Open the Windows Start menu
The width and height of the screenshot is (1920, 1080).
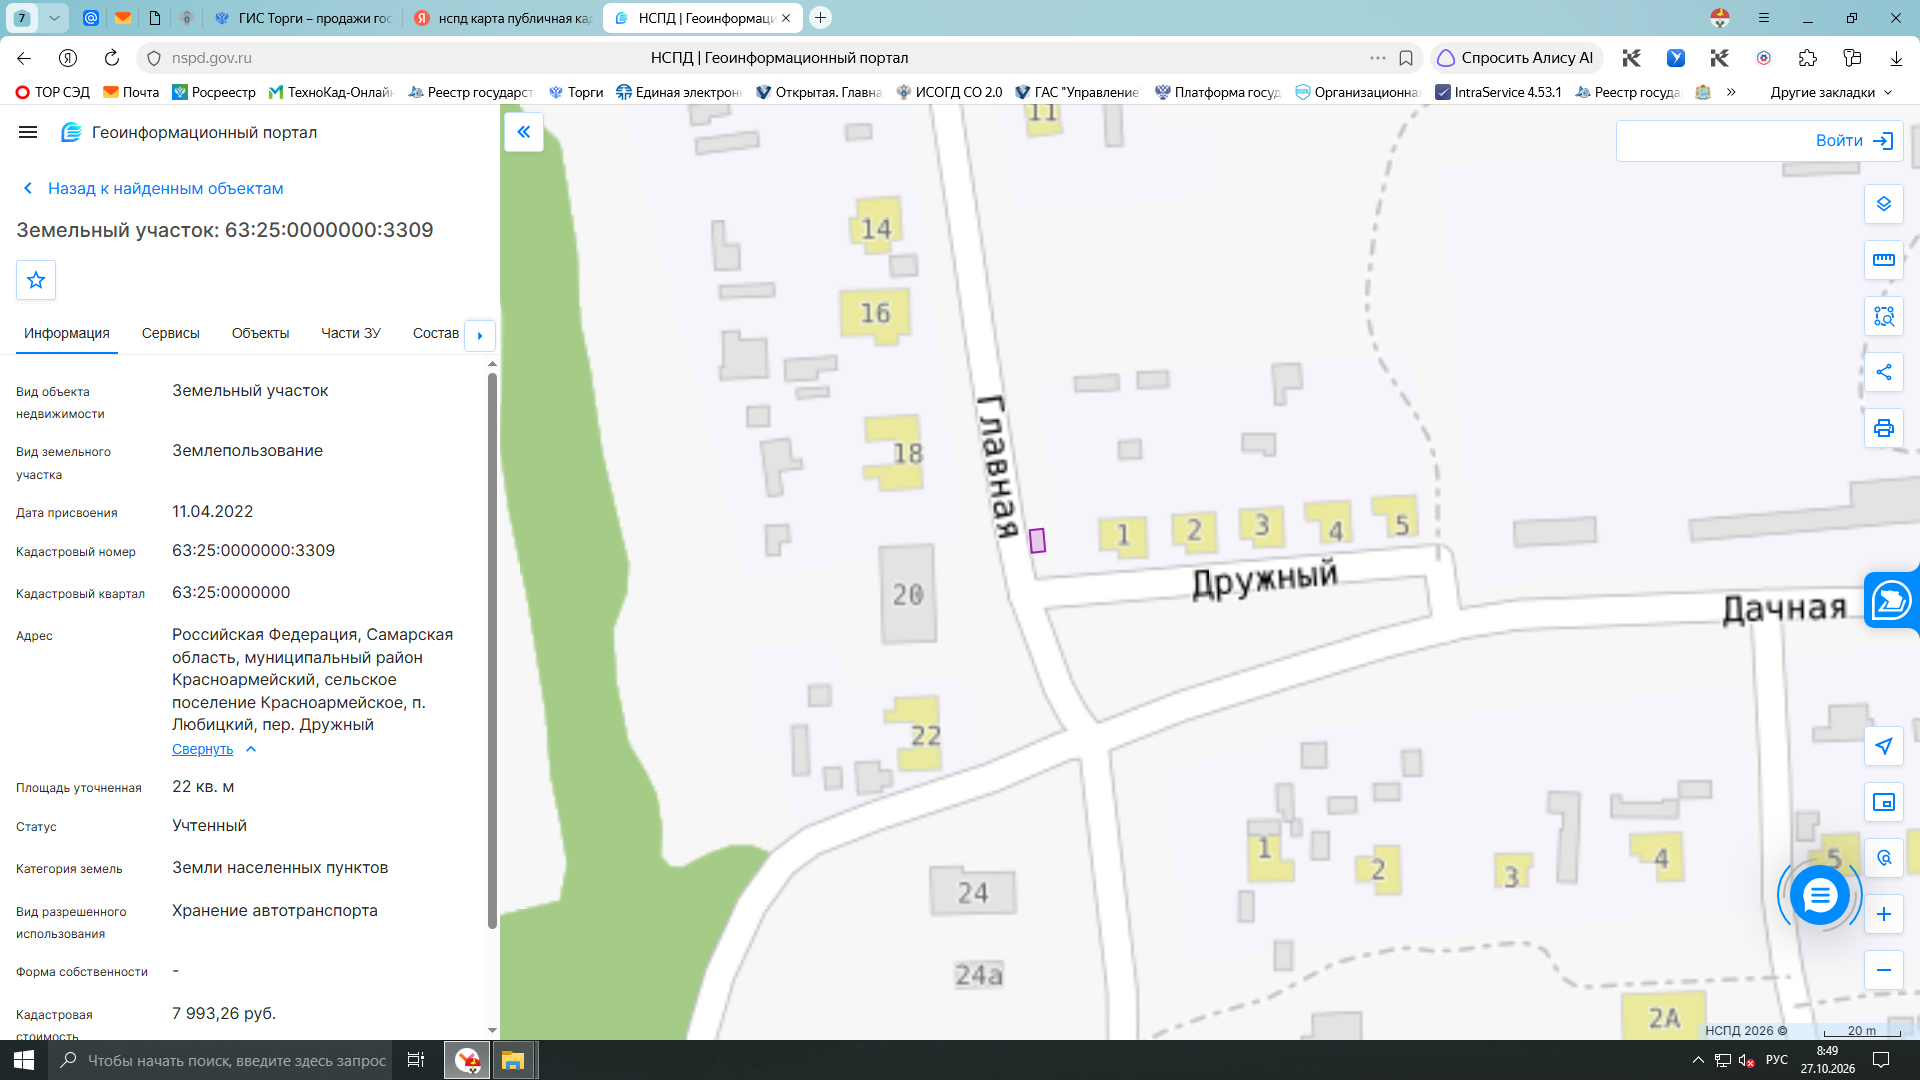click(x=24, y=1060)
